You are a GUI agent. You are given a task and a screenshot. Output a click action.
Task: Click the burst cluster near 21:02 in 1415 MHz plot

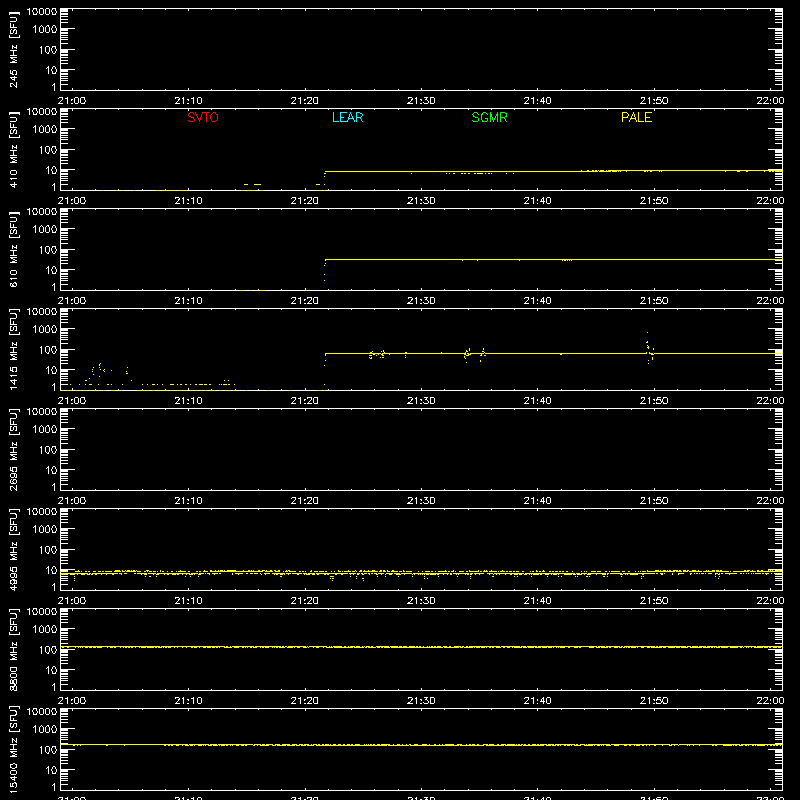tap(98, 370)
